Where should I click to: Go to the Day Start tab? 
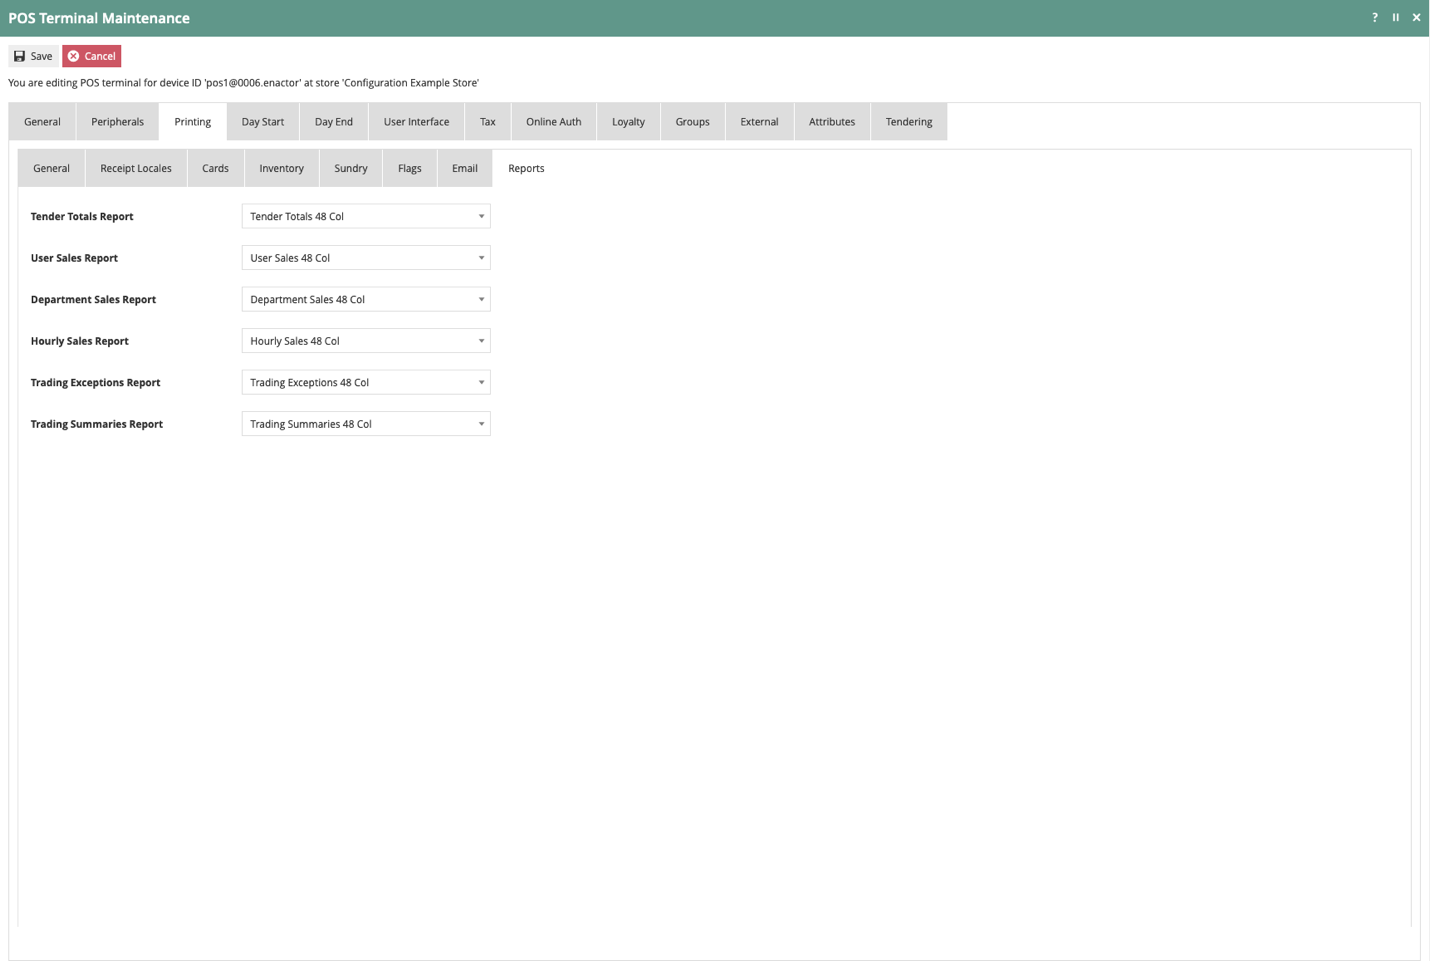tap(263, 122)
